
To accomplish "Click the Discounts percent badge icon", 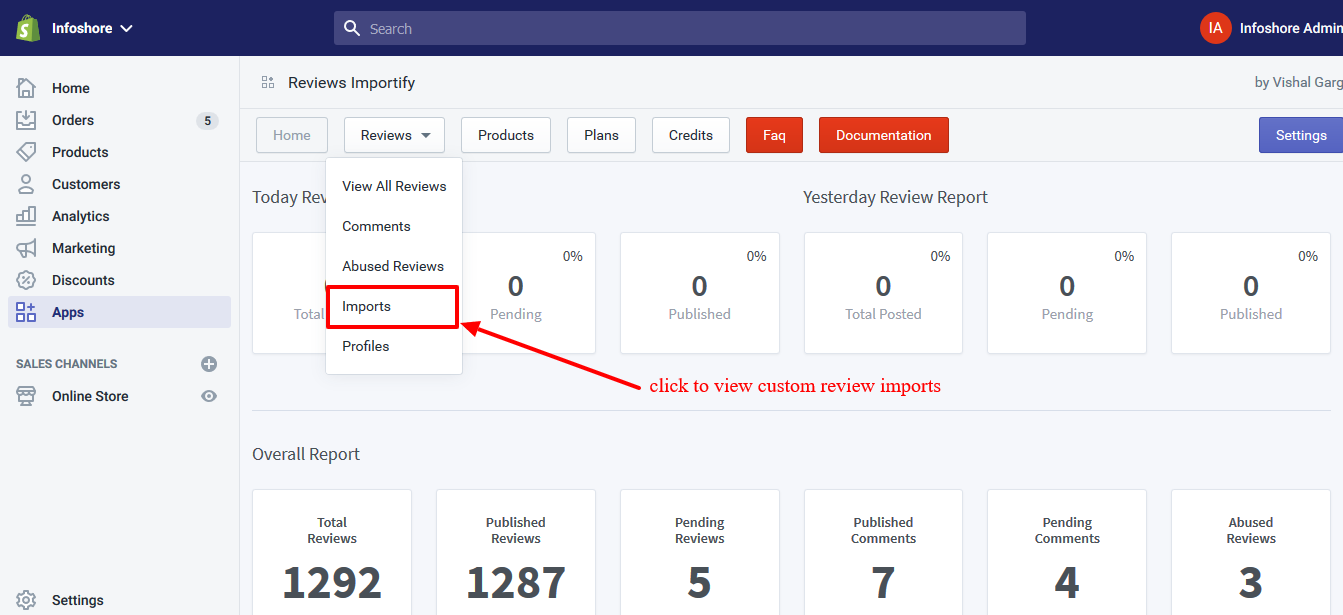I will pyautogui.click(x=26, y=280).
